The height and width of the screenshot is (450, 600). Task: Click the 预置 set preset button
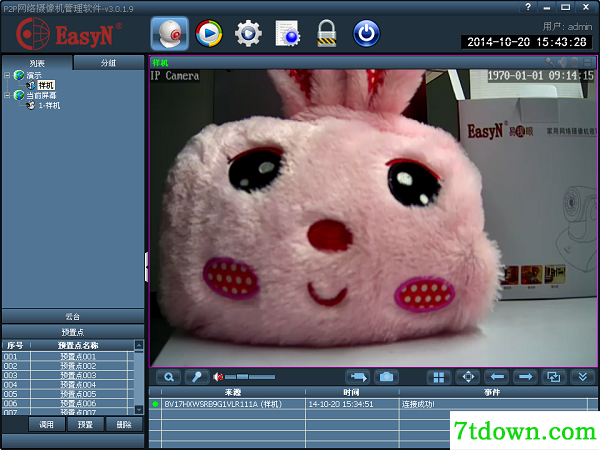coord(85,424)
